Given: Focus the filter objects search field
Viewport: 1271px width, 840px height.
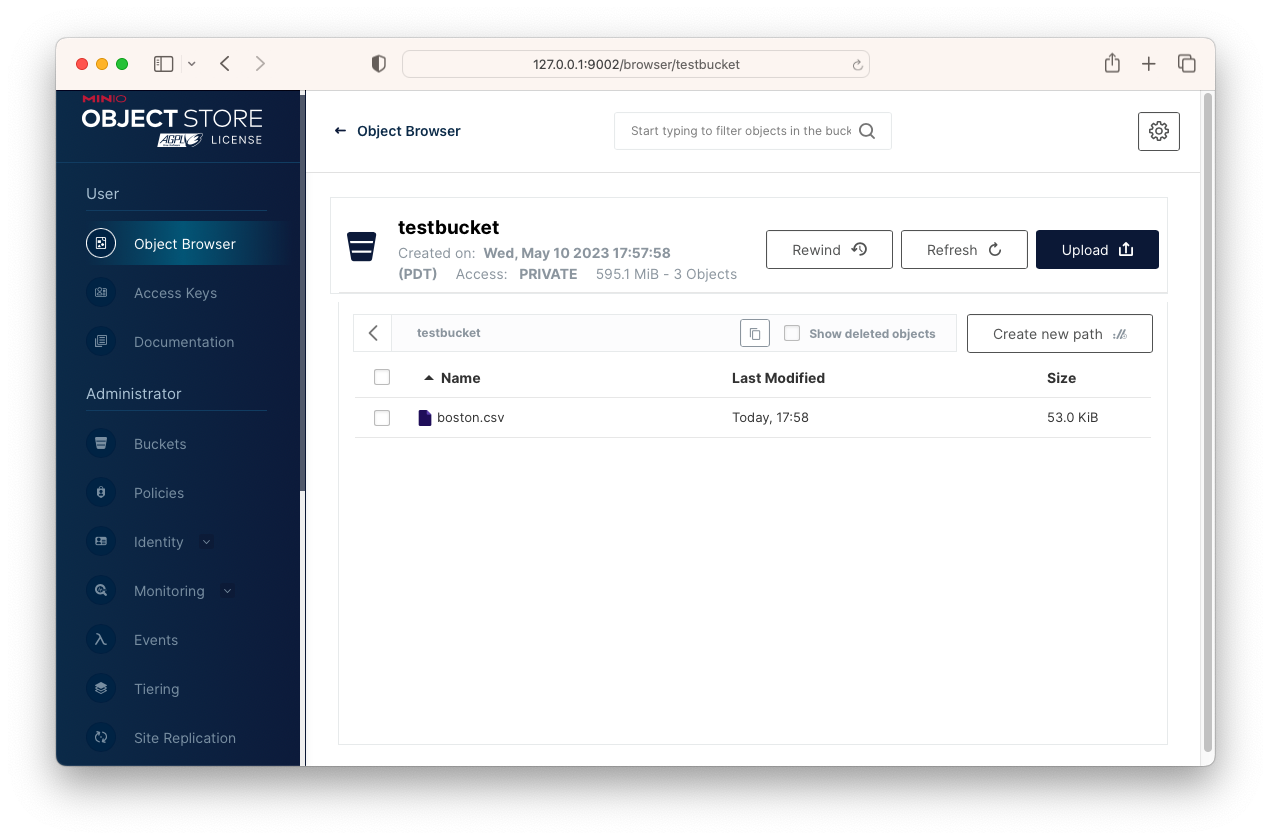Looking at the screenshot, I should coord(741,131).
